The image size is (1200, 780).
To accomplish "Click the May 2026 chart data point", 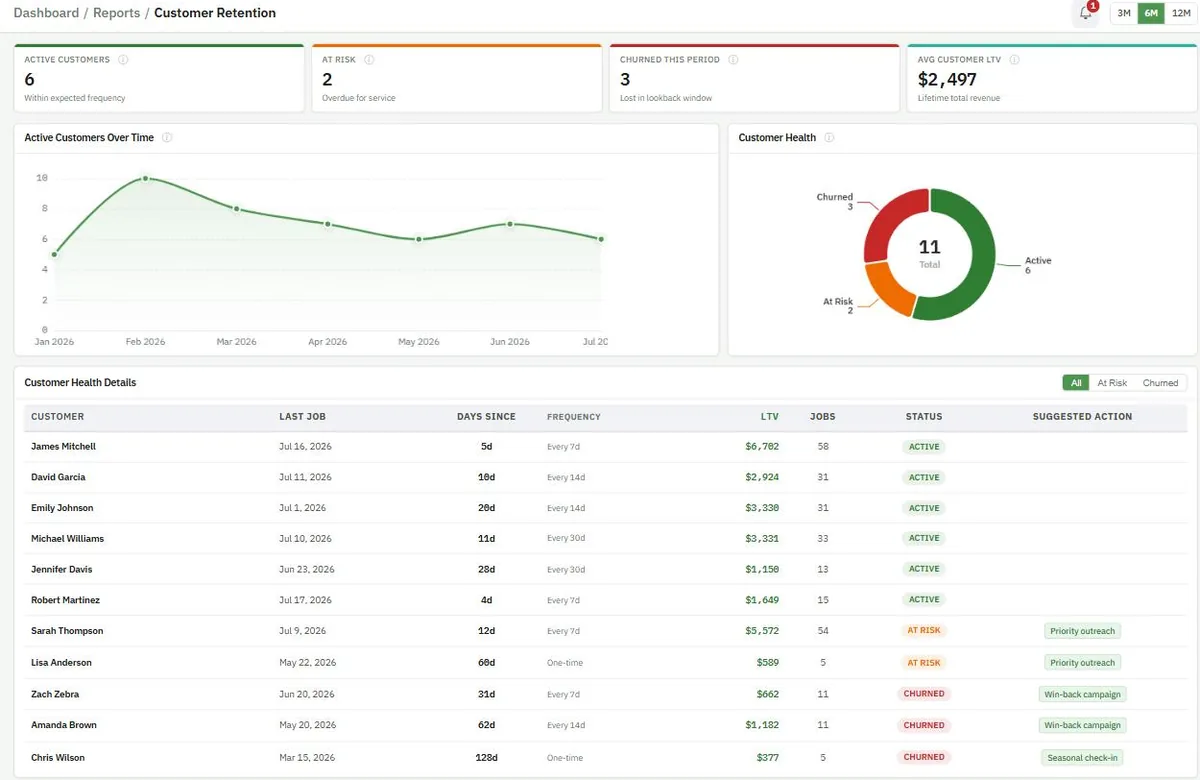I will [x=419, y=239].
